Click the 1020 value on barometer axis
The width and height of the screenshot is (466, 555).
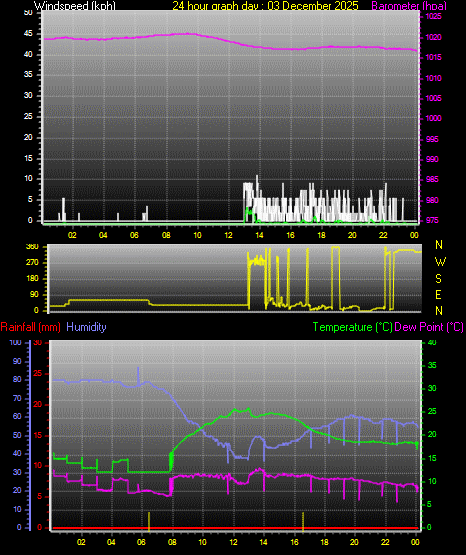point(433,37)
